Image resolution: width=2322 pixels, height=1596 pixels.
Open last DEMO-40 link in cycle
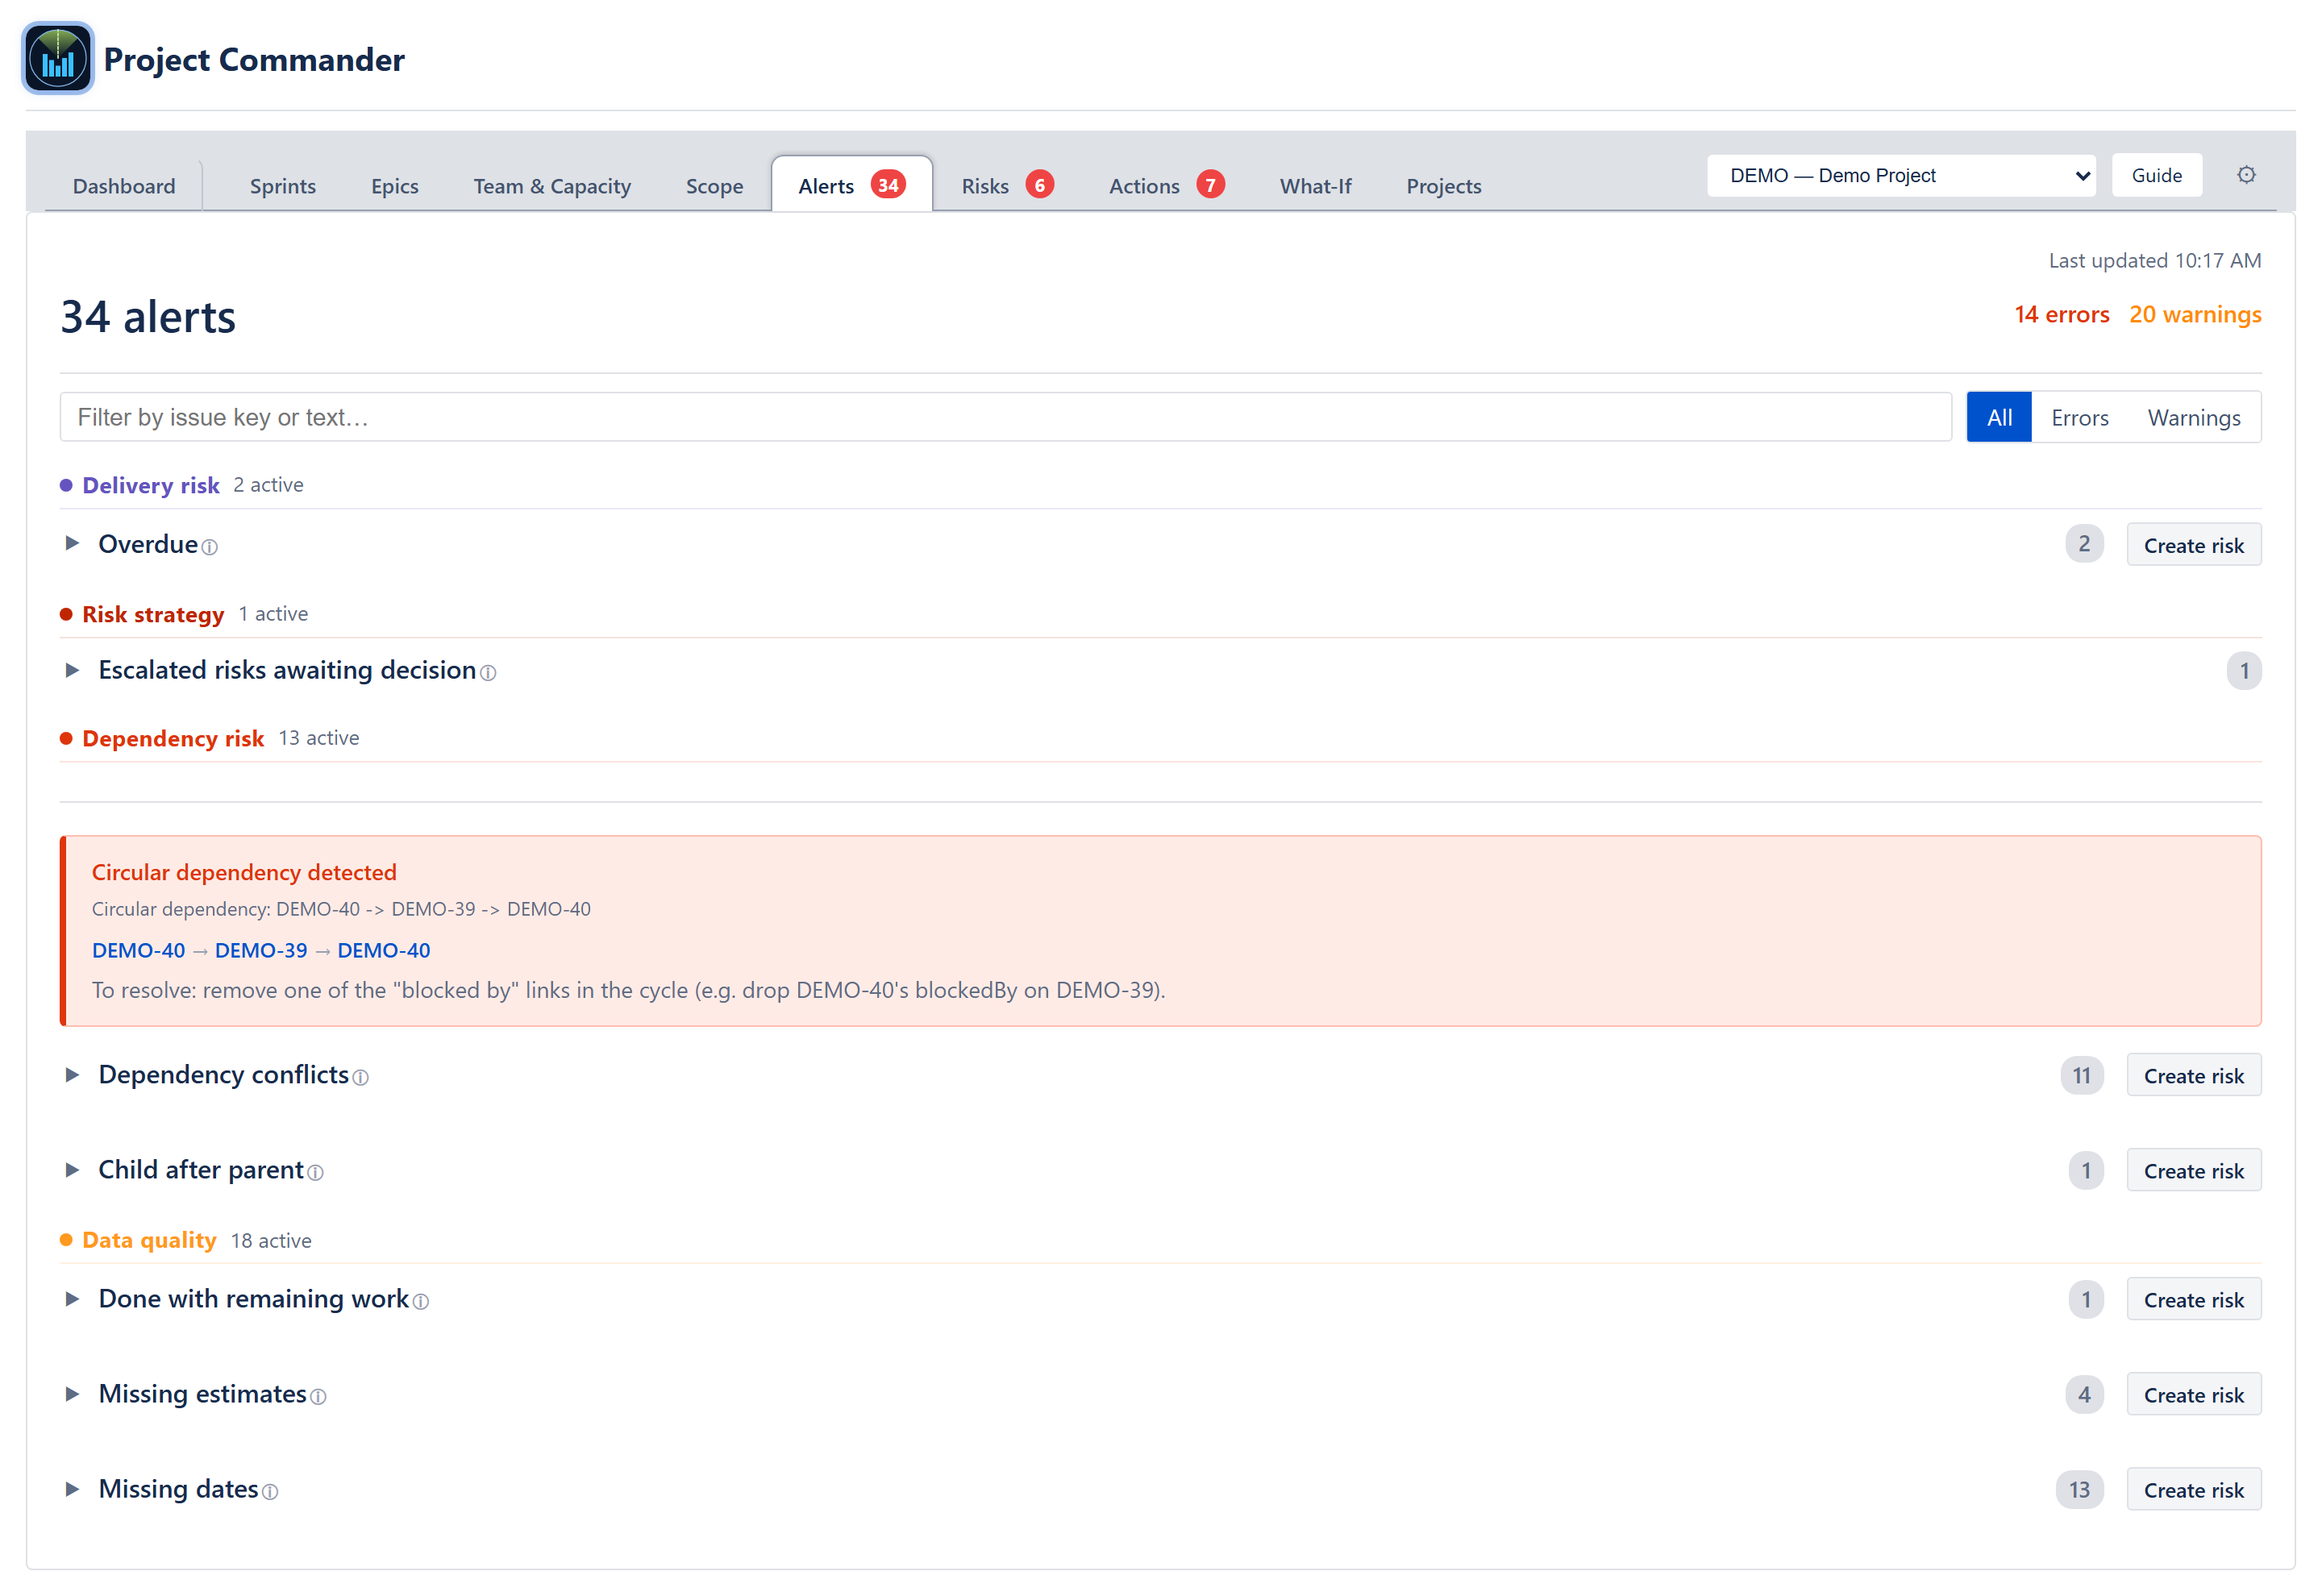pos(384,950)
